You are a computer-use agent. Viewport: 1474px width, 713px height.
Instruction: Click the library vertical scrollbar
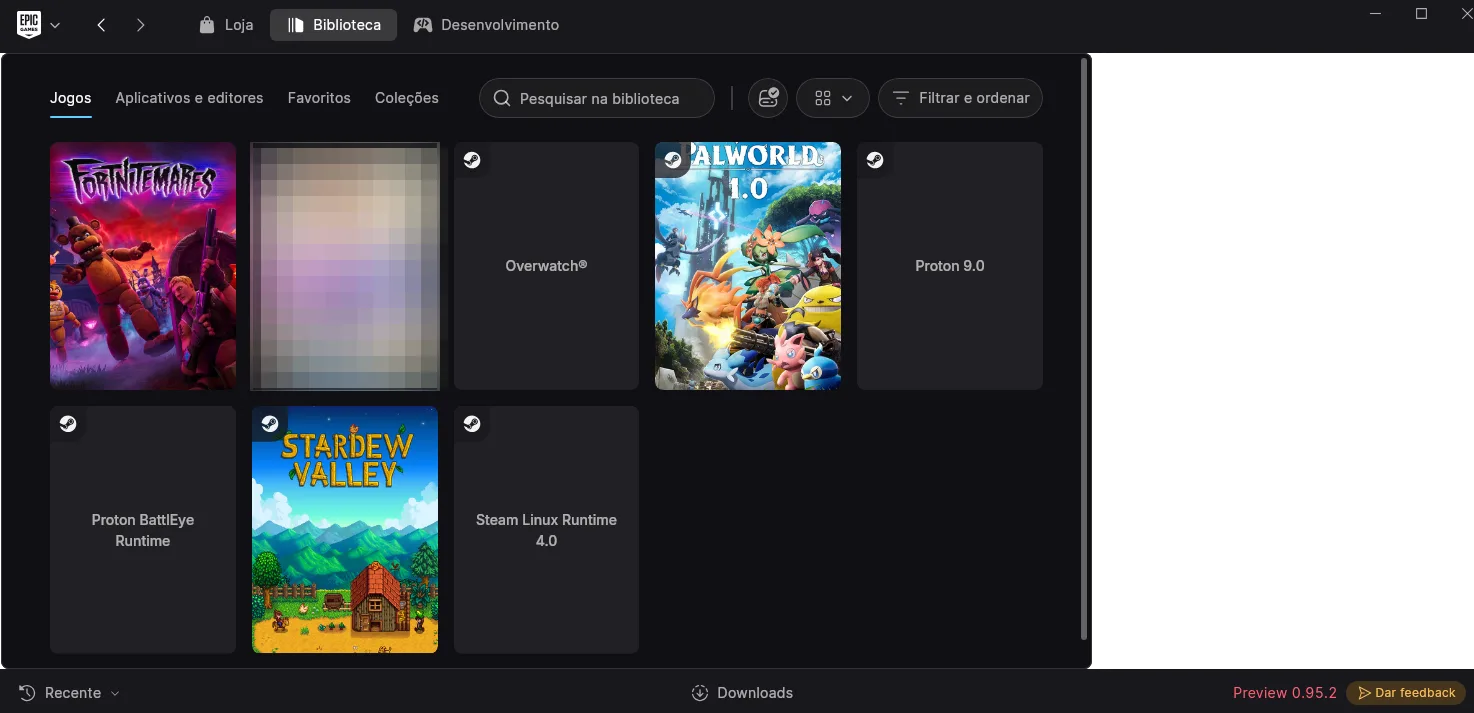click(x=1084, y=349)
